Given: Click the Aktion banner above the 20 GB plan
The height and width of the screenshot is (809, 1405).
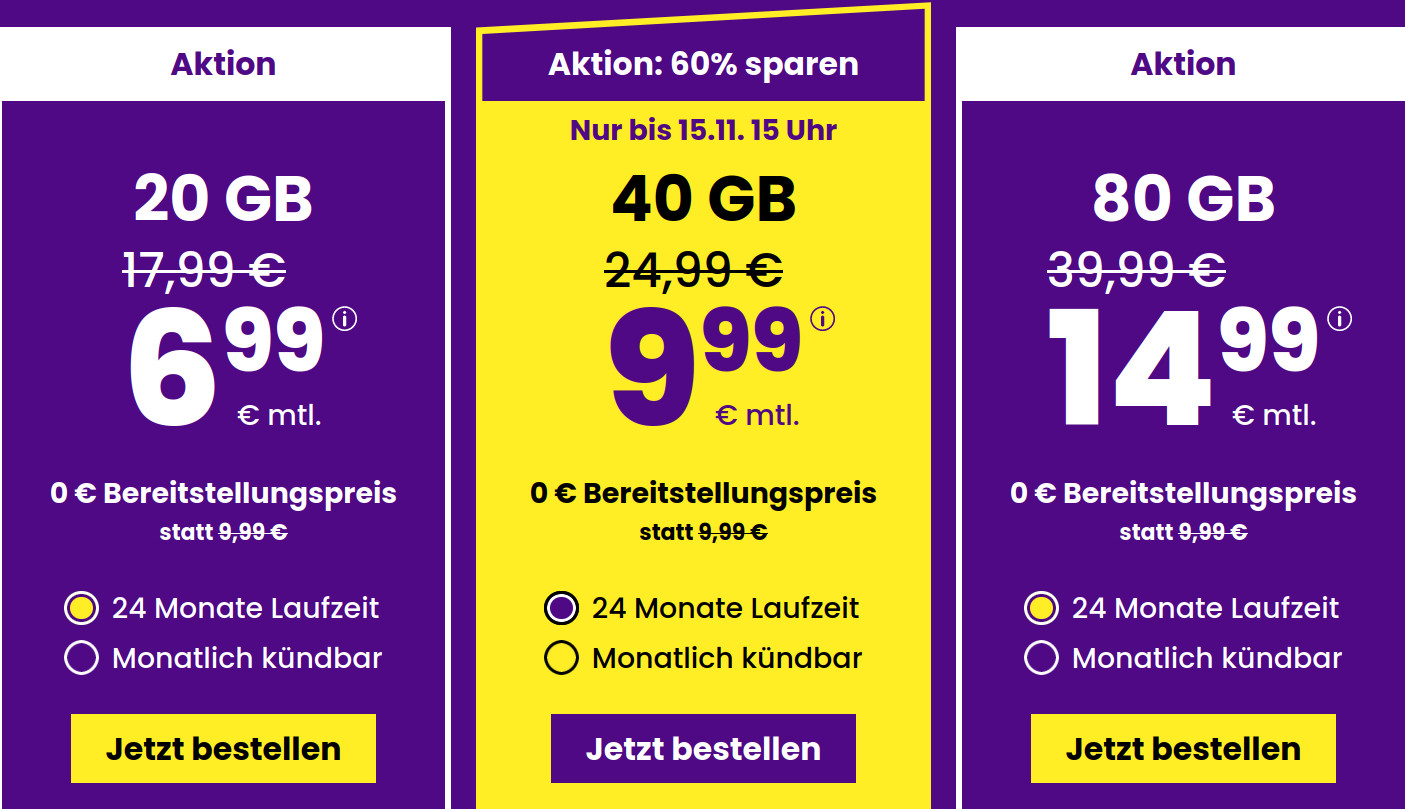Looking at the screenshot, I should (222, 64).
